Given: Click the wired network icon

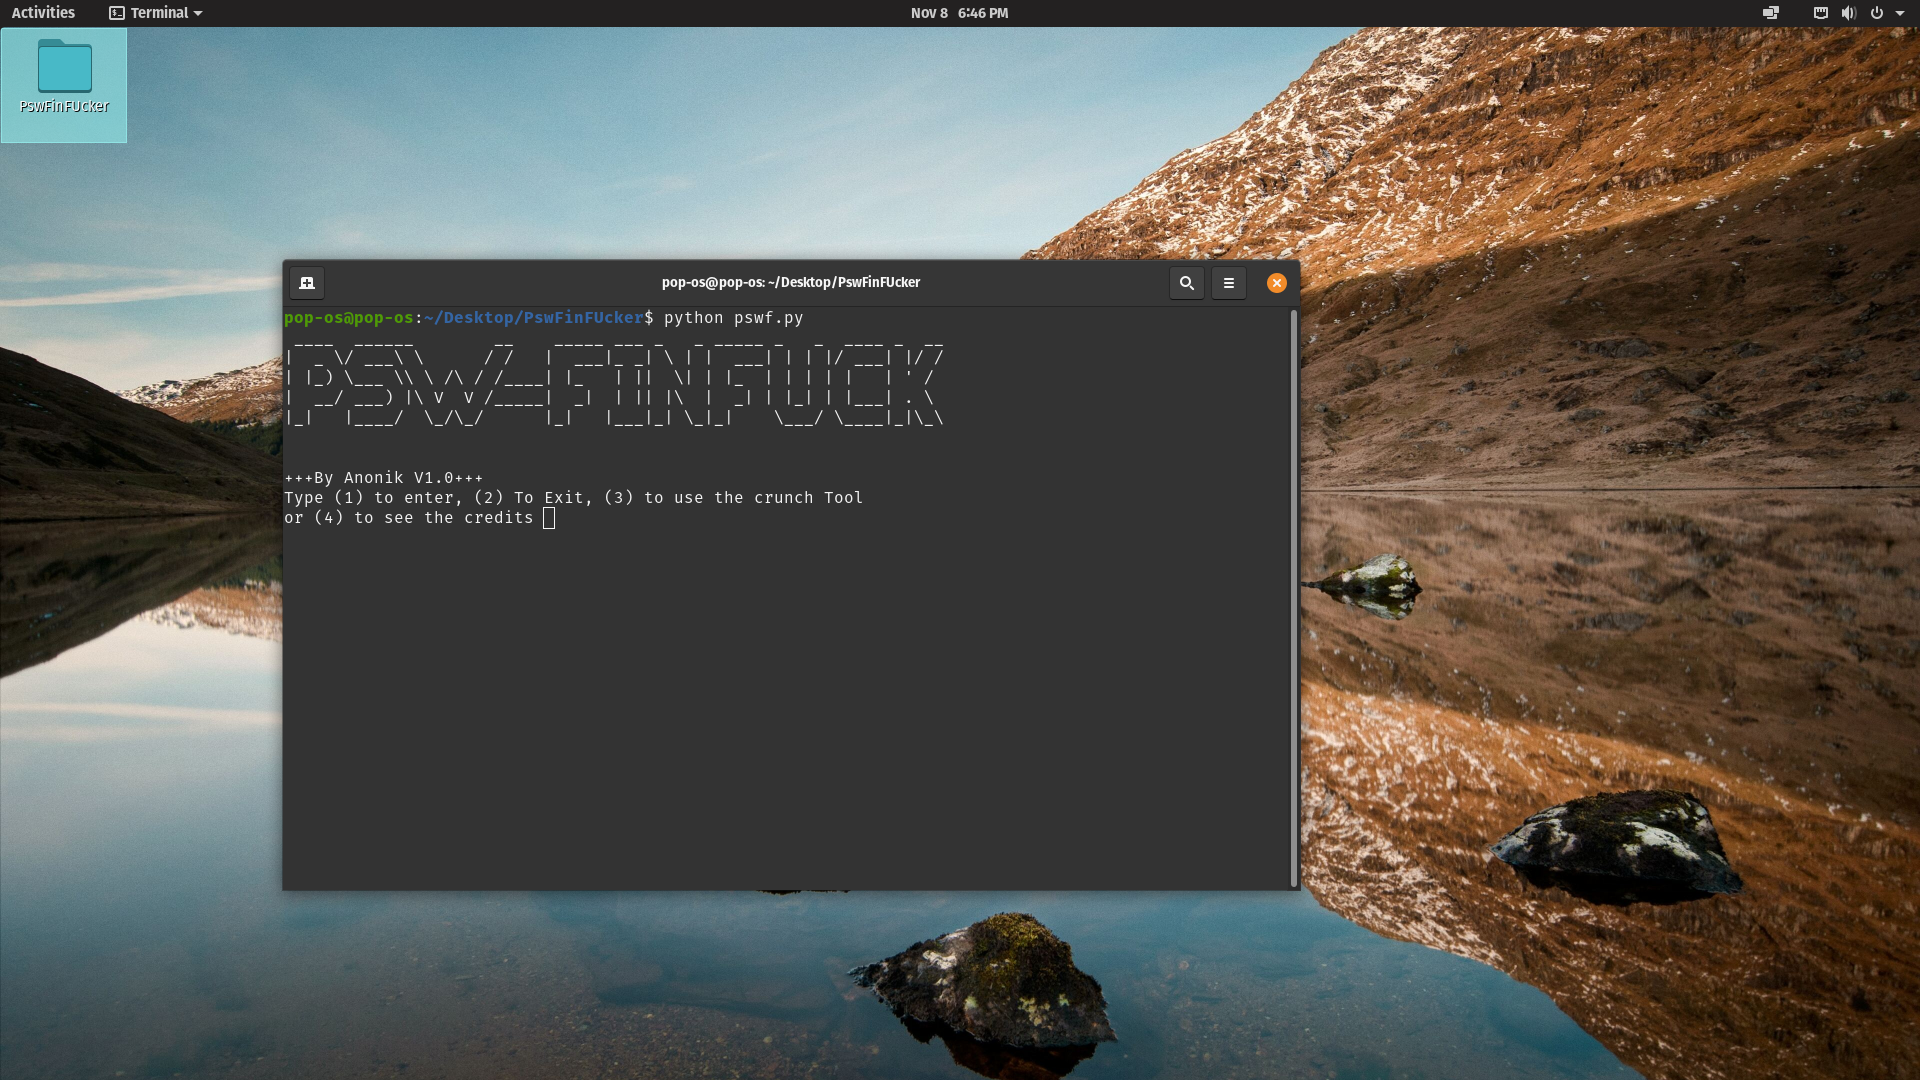Looking at the screenshot, I should (x=1820, y=13).
